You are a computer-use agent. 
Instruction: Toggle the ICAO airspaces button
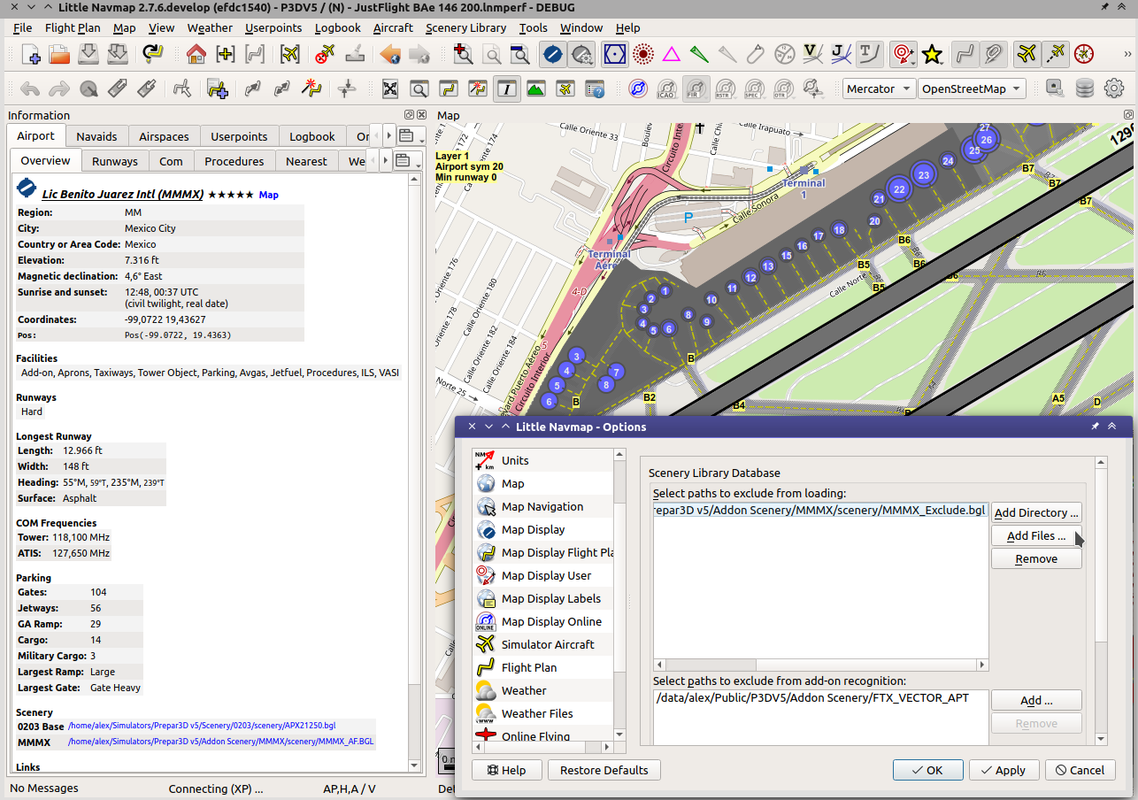(667, 89)
